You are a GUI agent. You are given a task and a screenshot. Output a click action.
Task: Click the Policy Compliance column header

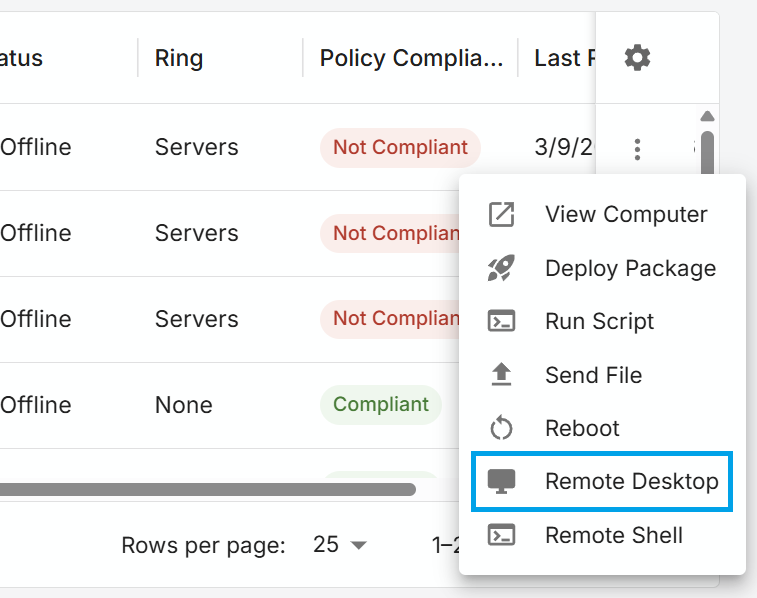[411, 58]
